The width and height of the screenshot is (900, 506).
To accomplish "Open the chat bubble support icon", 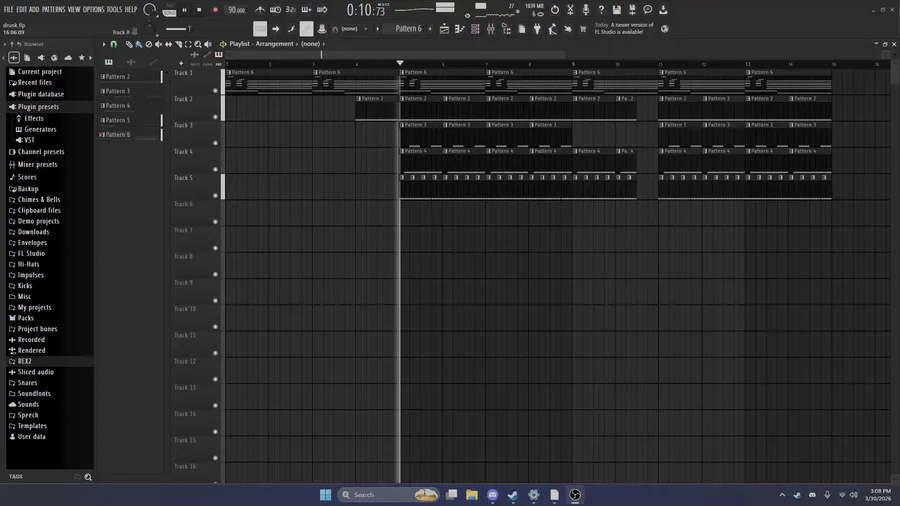I will [x=647, y=10].
